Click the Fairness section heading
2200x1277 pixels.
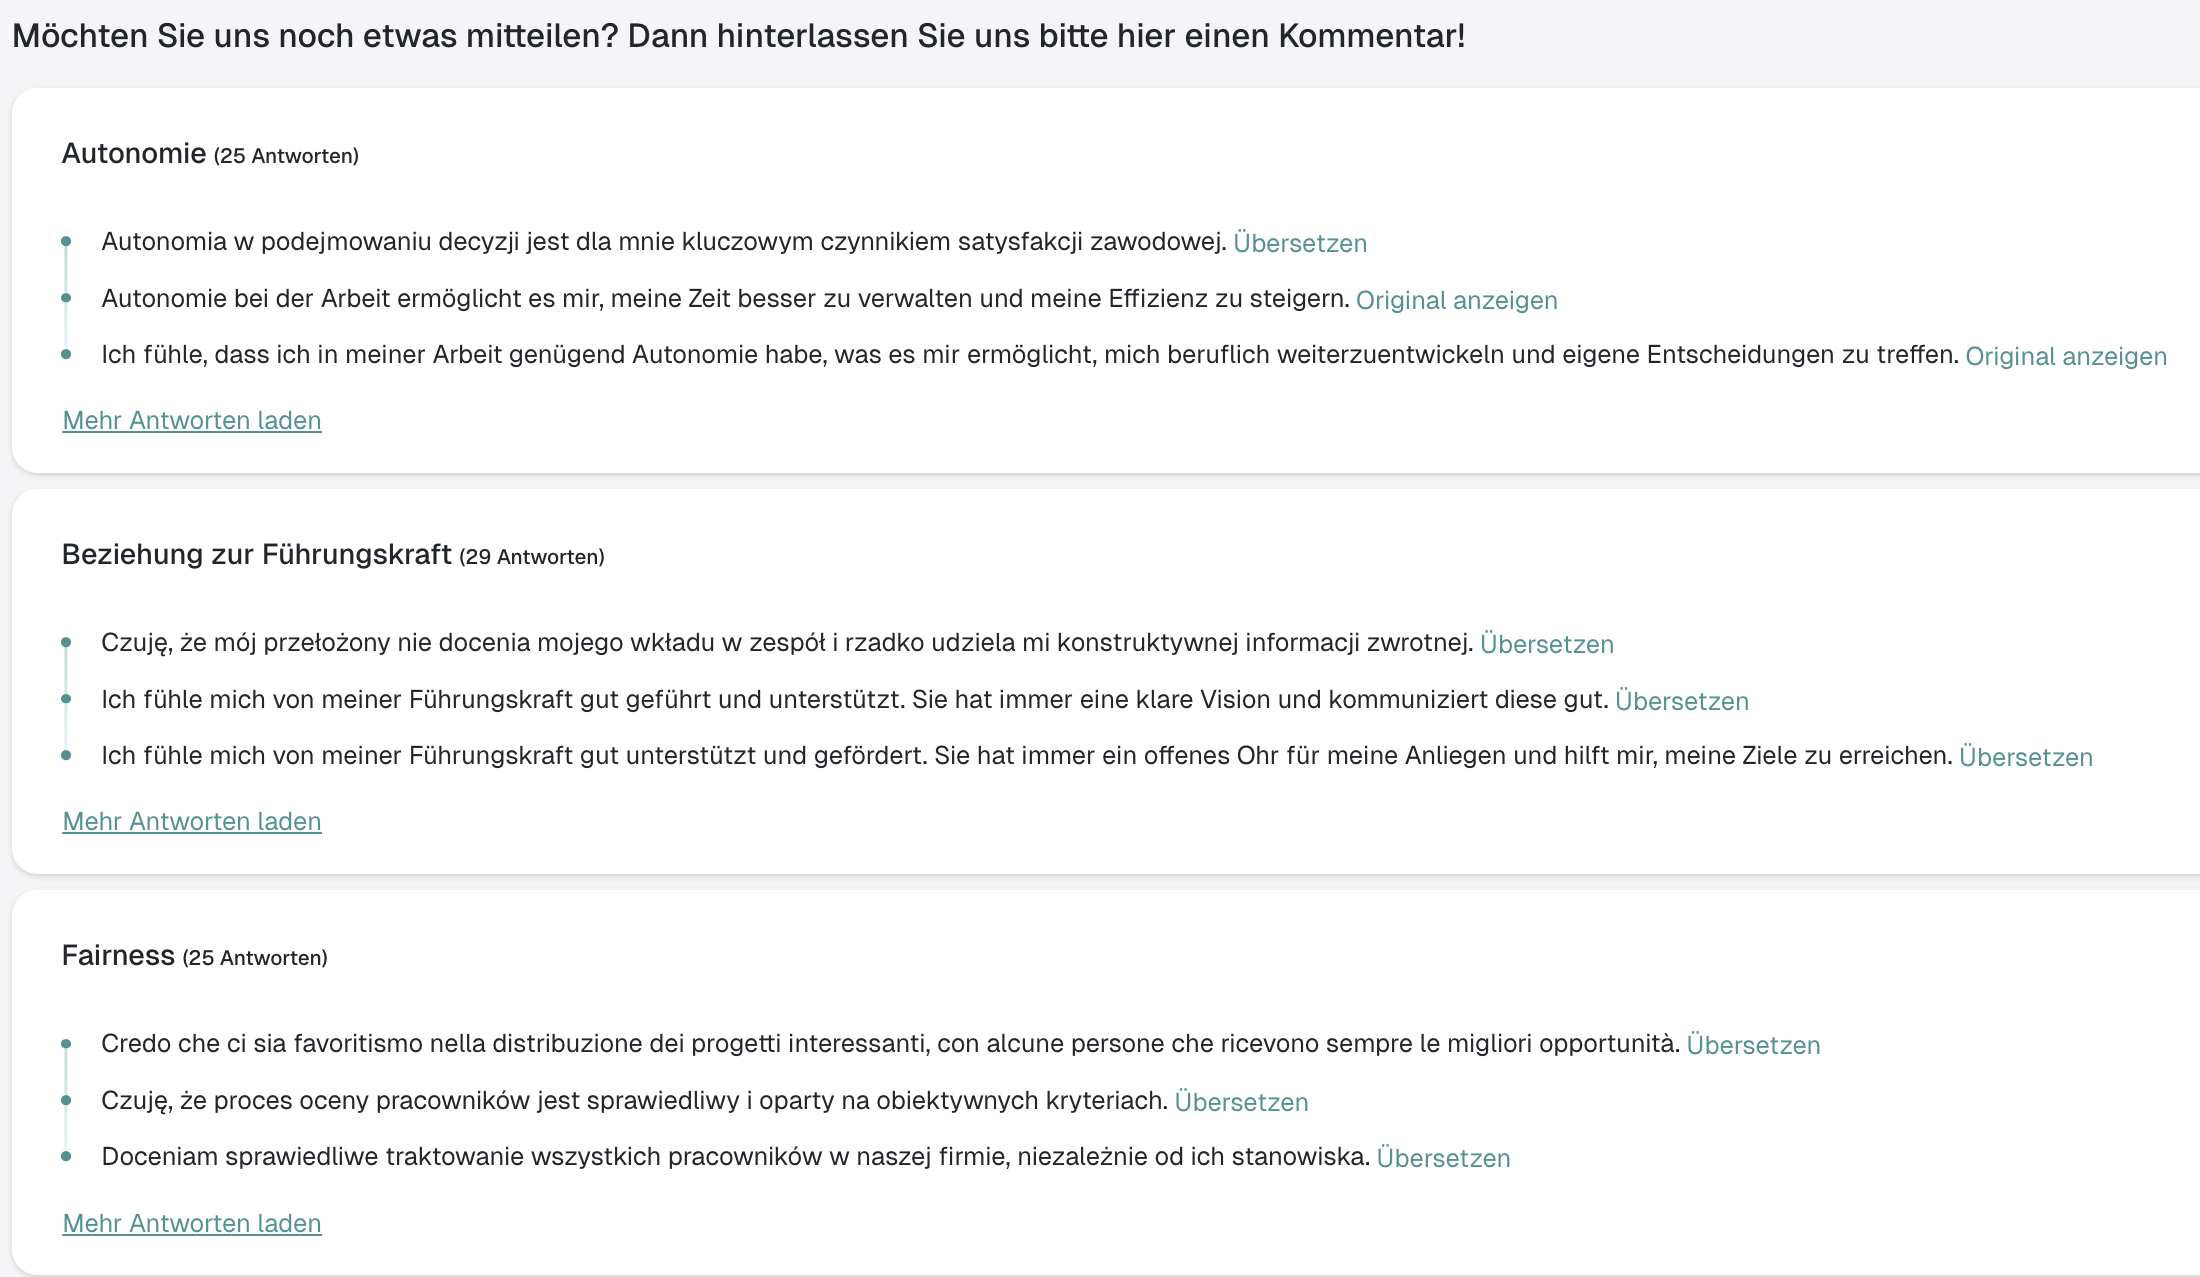[118, 955]
